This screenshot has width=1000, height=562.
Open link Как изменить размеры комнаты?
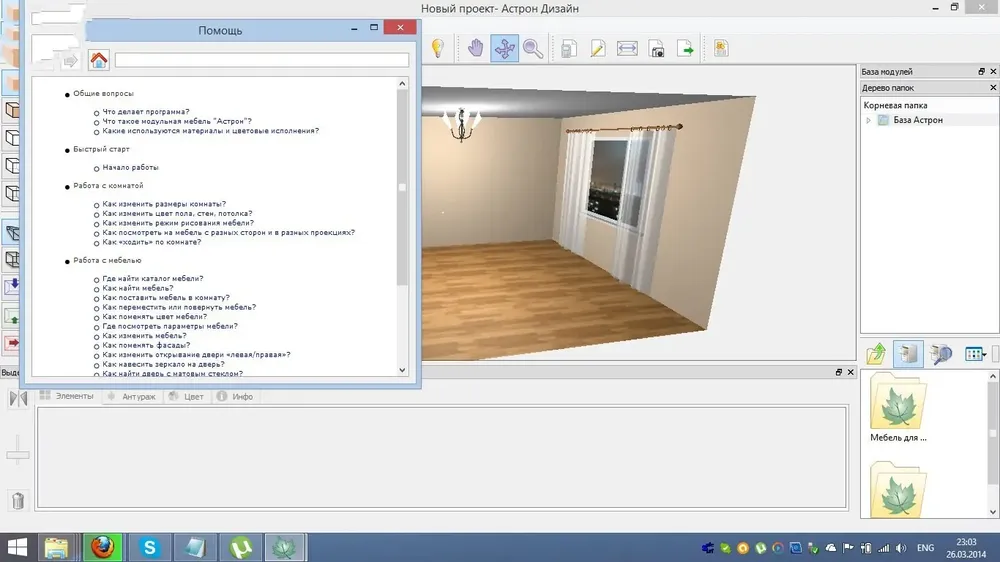click(x=164, y=204)
